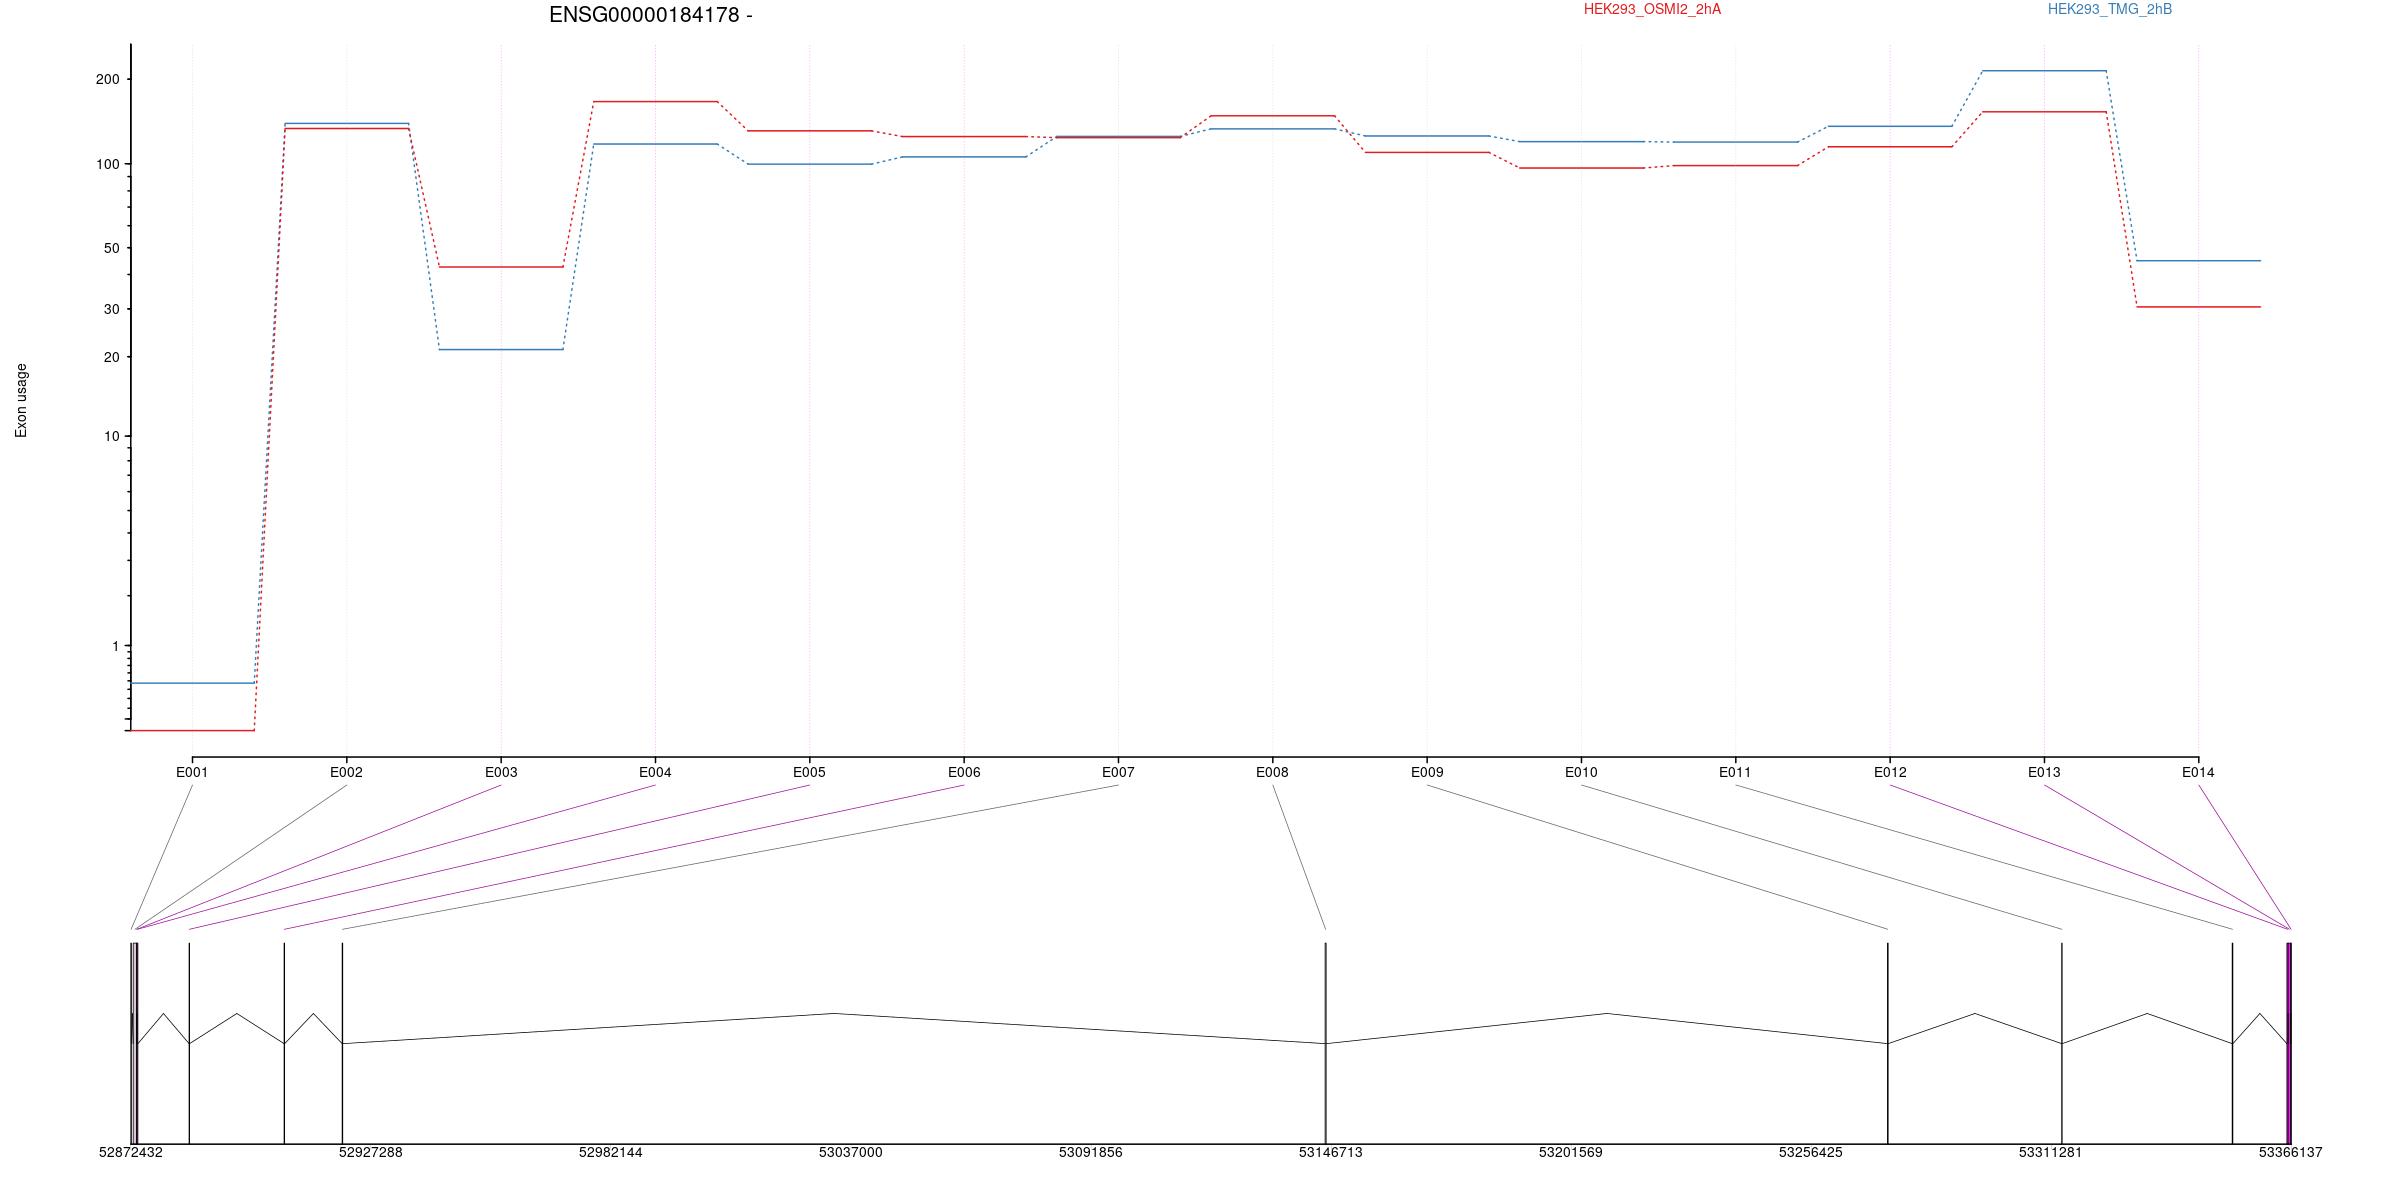Click exon label E014
Viewport: 2400px width, 1200px height.
pos(2198,772)
